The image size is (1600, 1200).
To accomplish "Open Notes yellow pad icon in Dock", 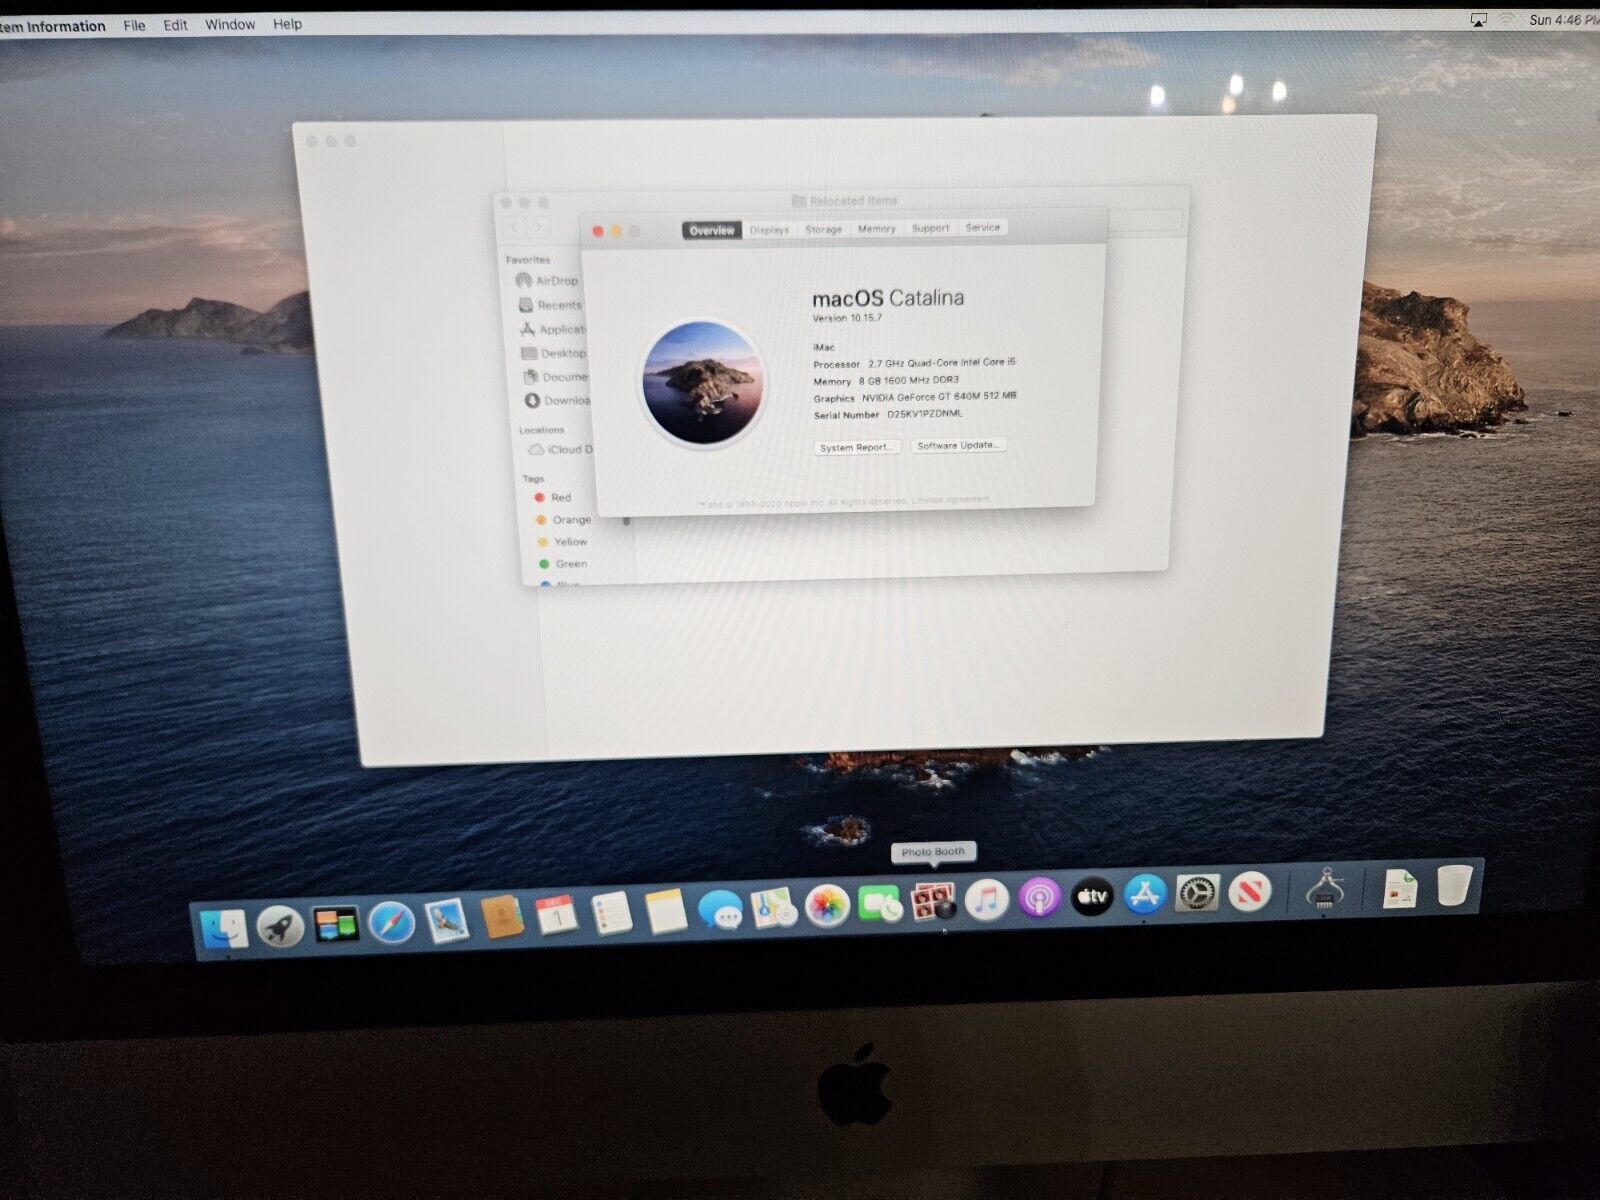I will point(666,911).
